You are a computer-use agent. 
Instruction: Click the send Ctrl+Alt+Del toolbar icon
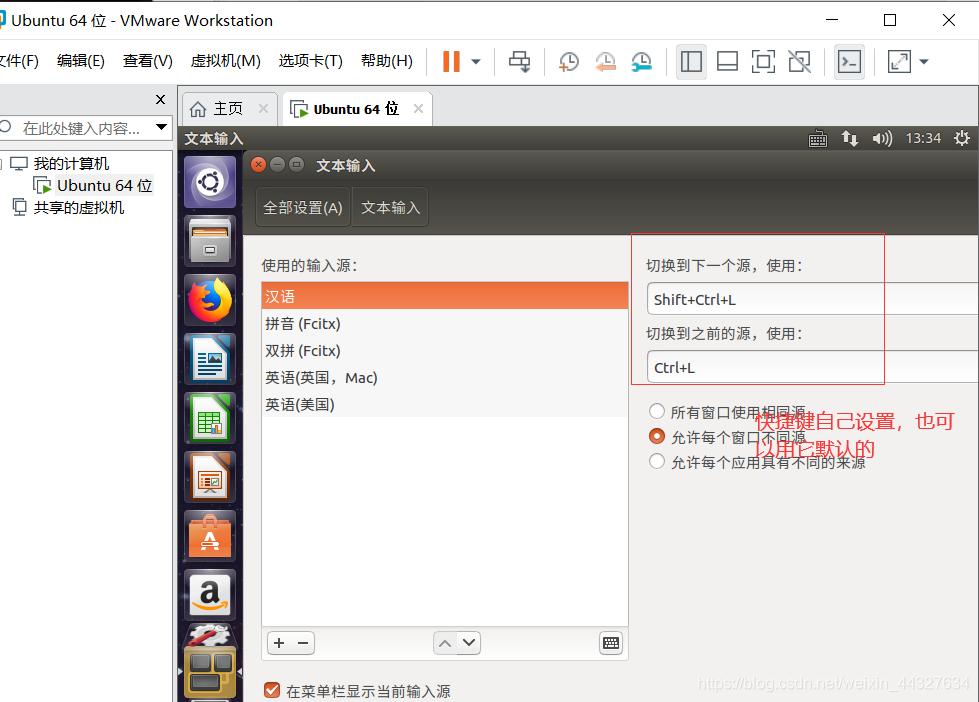(x=519, y=61)
